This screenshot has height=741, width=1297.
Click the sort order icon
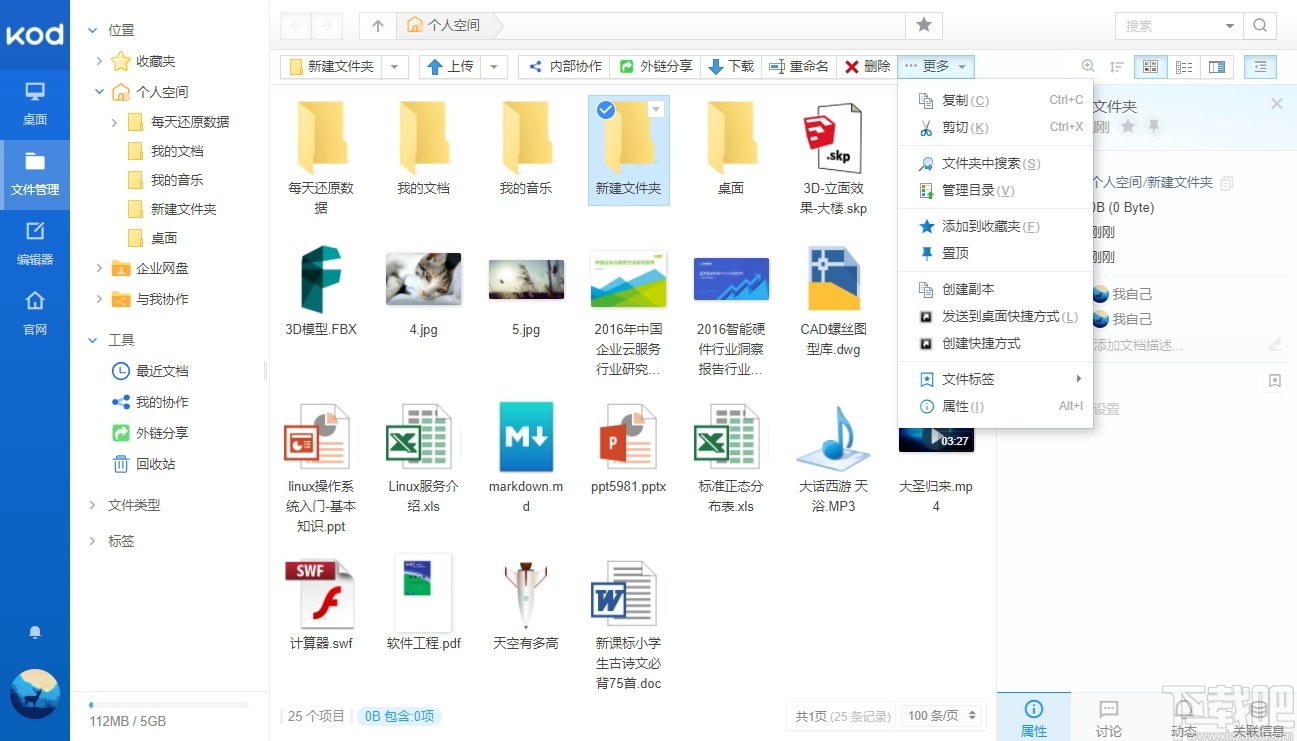click(1116, 66)
